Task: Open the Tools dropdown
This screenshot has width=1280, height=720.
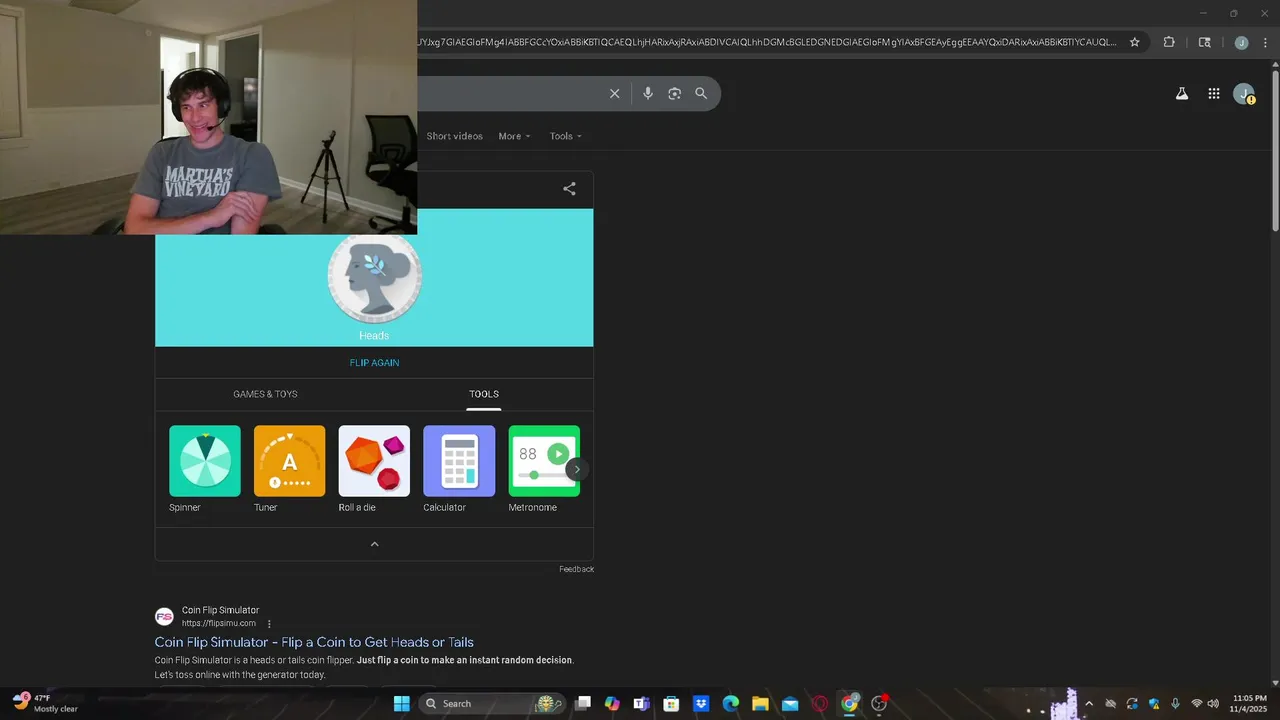Action: (565, 136)
